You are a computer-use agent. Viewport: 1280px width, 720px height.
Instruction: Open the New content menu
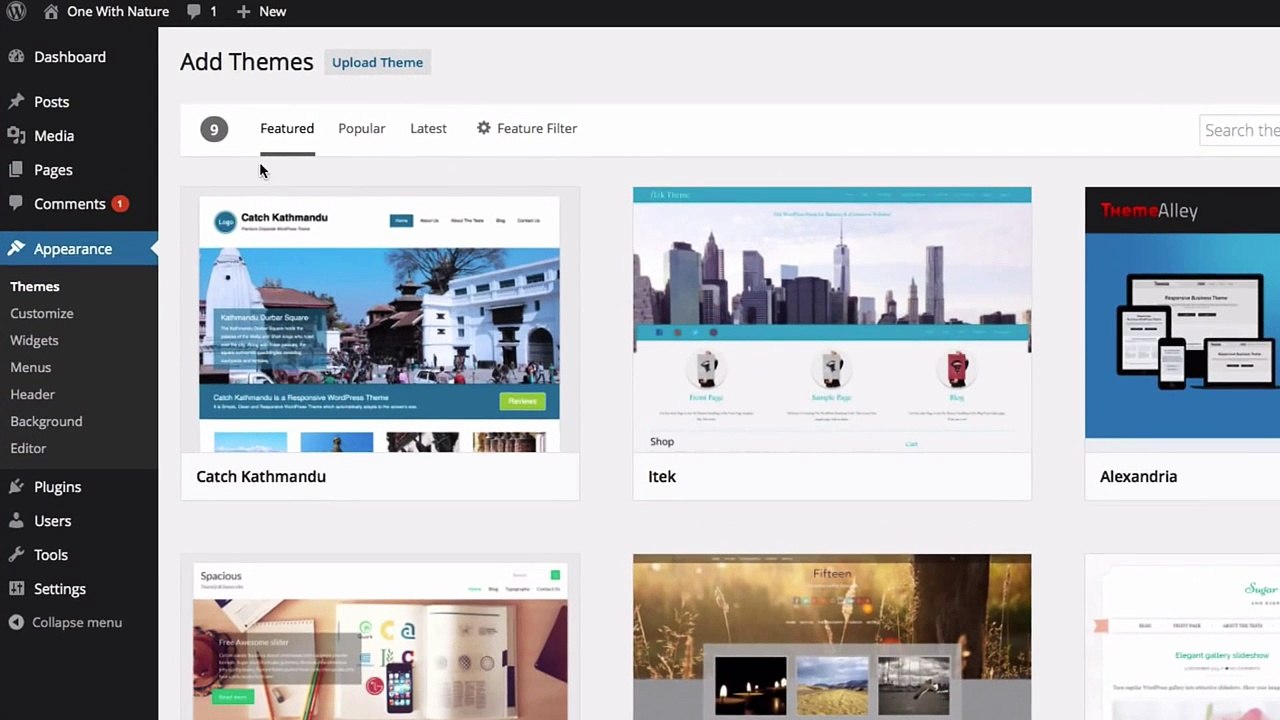coord(262,12)
